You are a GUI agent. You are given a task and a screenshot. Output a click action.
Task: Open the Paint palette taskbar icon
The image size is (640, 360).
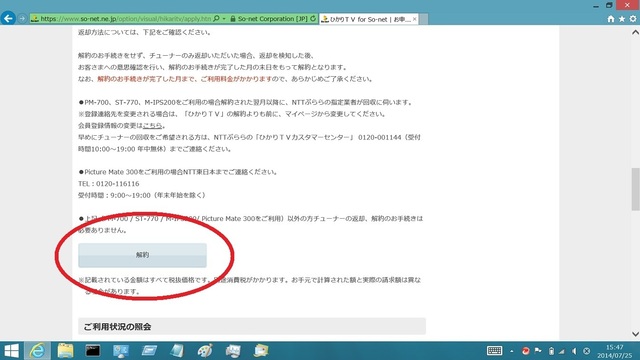204,351
